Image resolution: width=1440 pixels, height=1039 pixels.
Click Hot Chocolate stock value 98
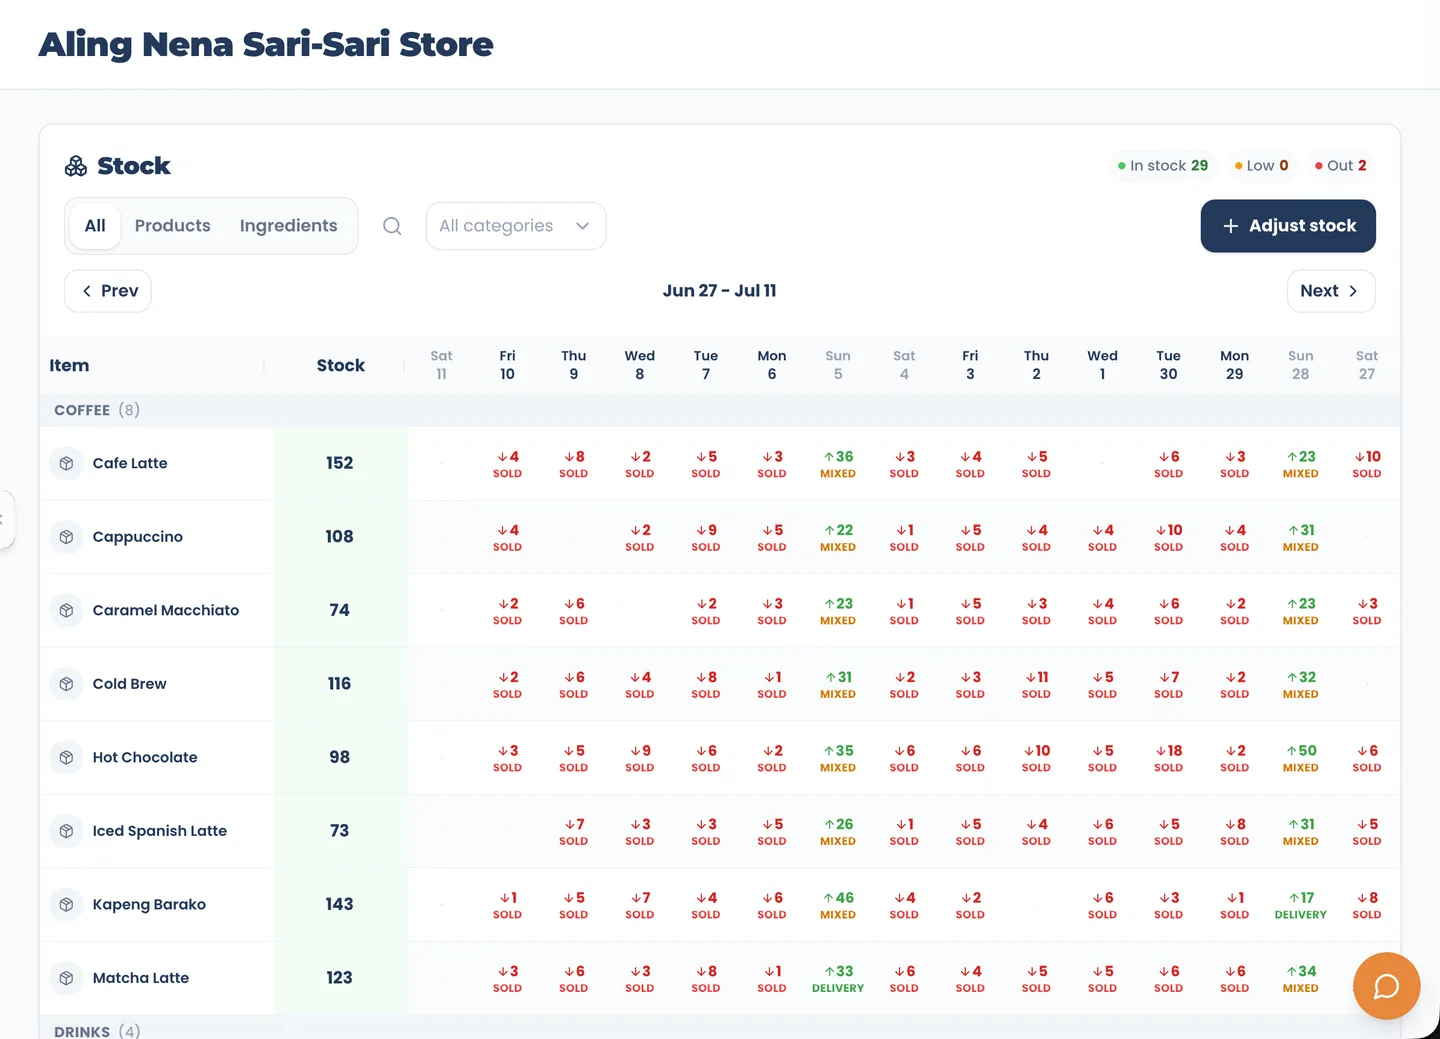tap(340, 757)
